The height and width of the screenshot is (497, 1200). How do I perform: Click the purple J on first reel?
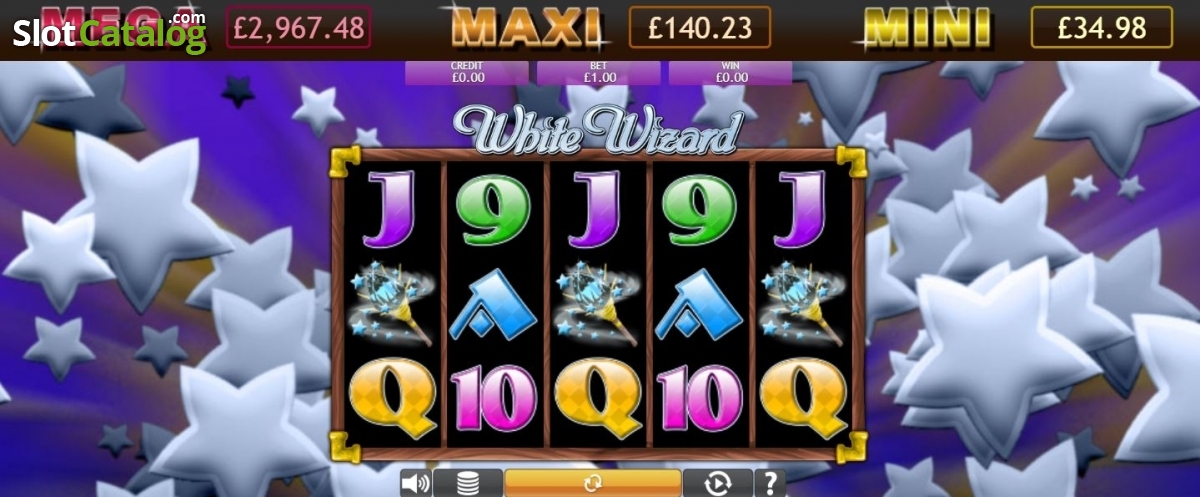click(x=391, y=209)
